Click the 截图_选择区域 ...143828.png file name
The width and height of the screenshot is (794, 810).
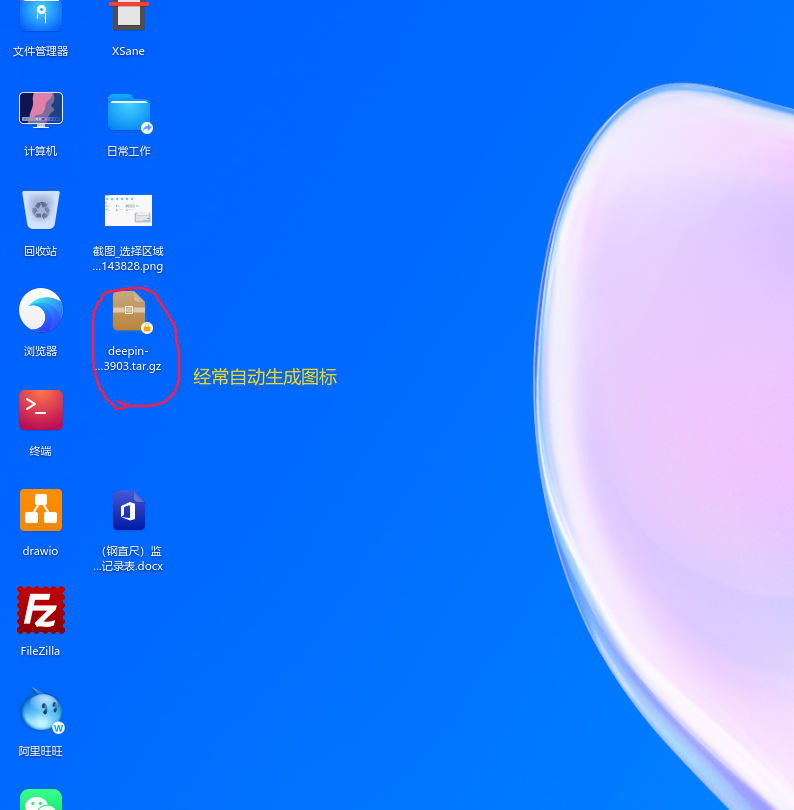[128, 259]
